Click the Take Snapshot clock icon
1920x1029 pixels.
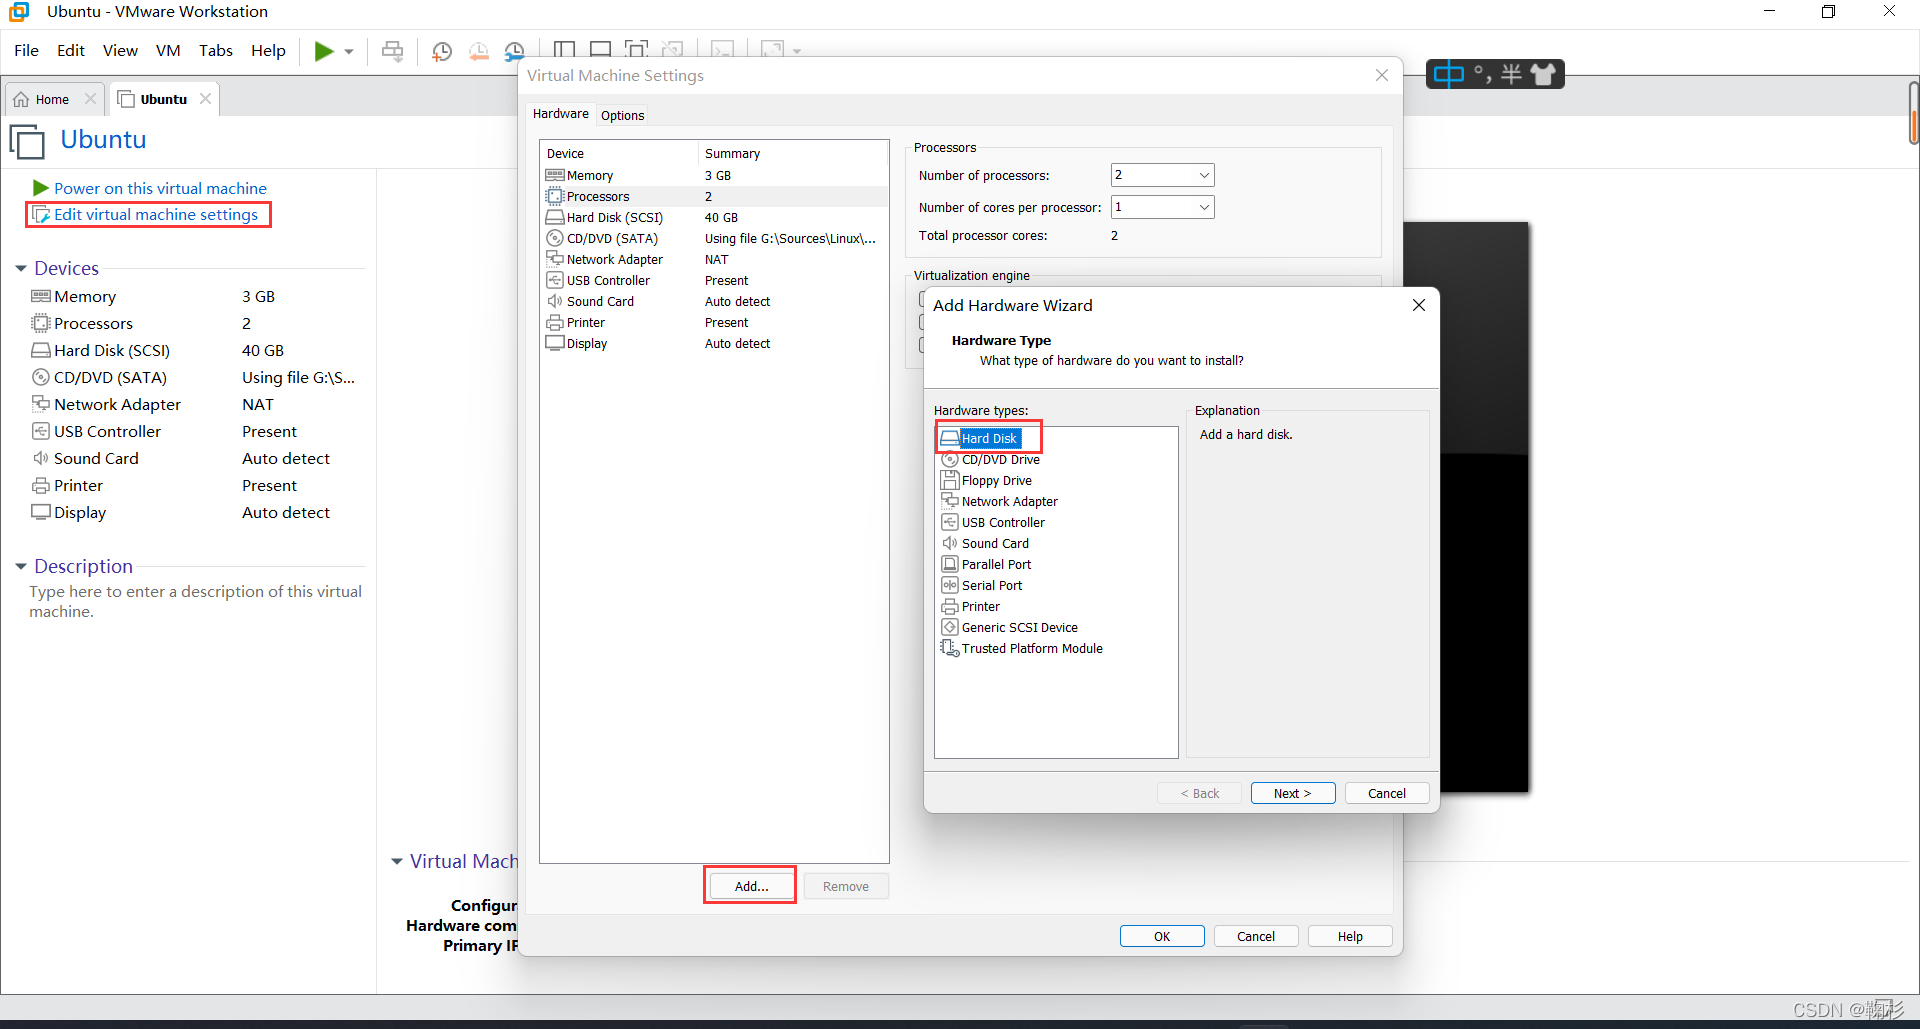[441, 51]
